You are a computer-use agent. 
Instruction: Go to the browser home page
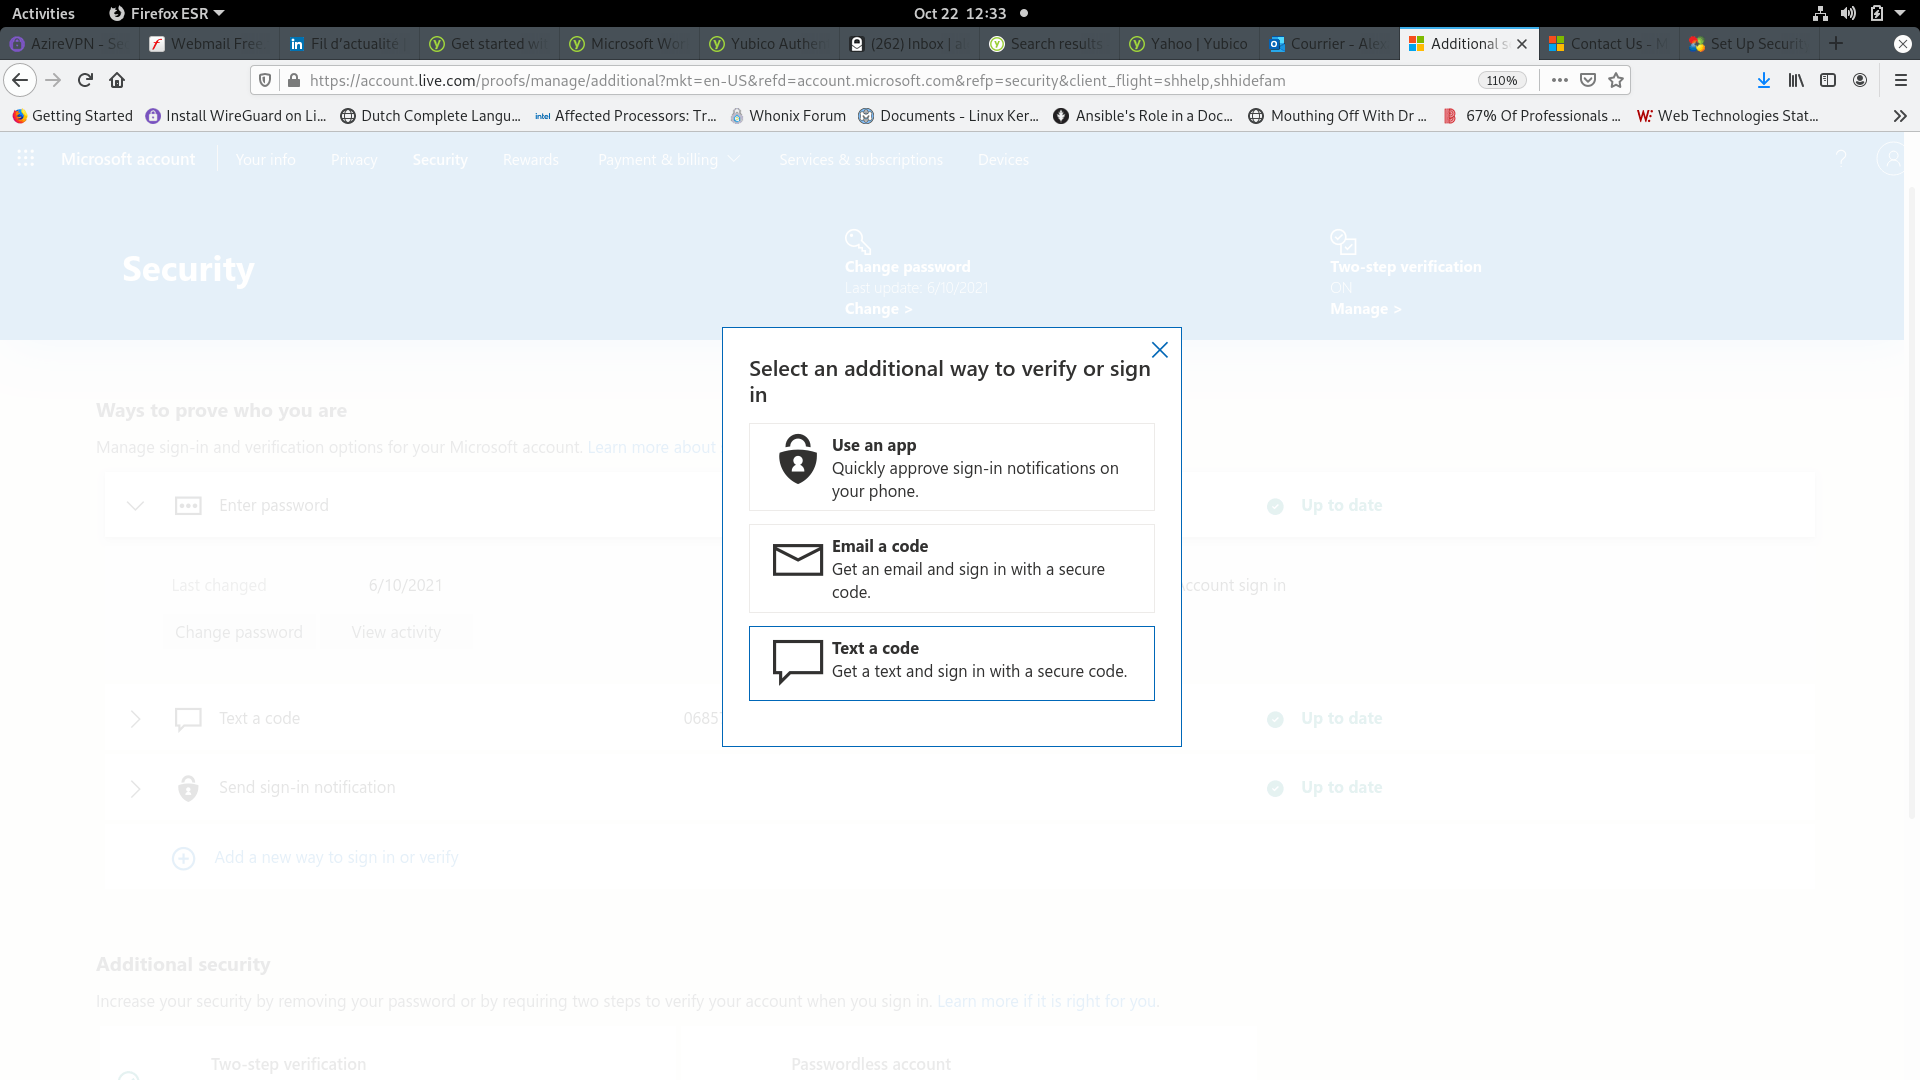117,80
